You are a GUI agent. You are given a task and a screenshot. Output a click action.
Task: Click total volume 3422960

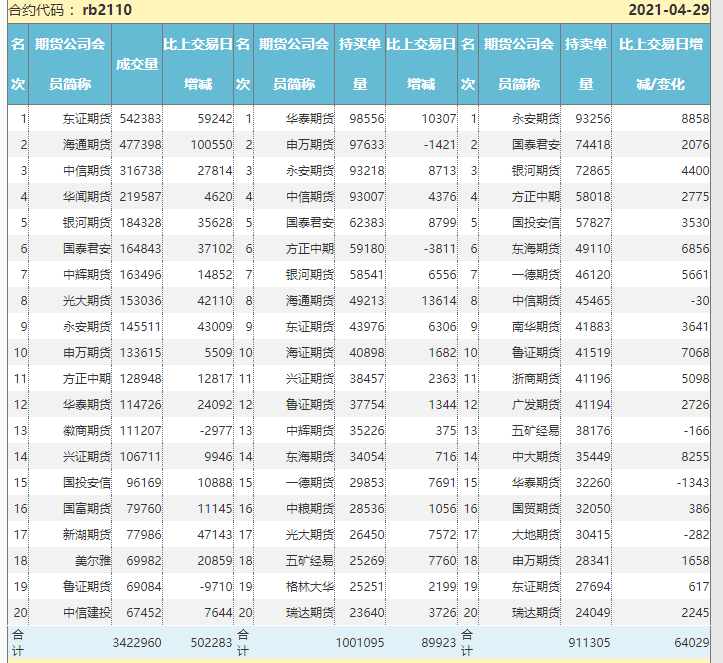(x=137, y=643)
